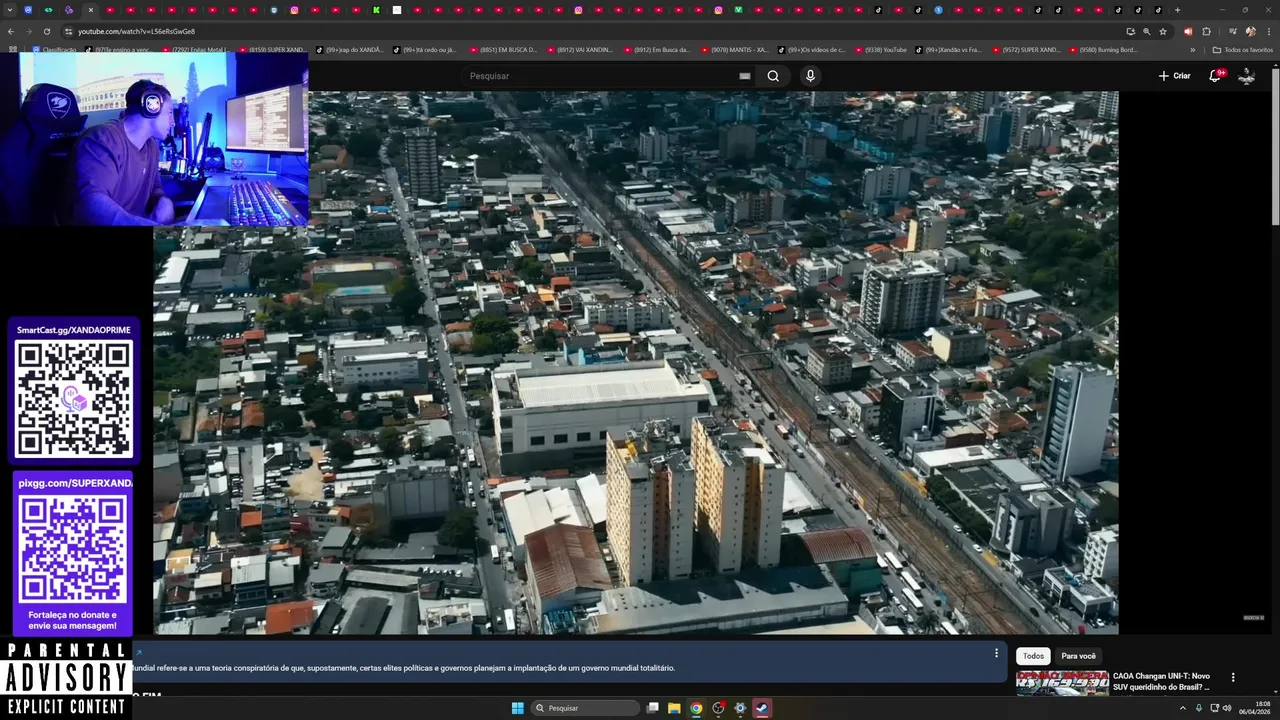Click the Windows taskbar Pesquisar box
Image resolution: width=1280 pixels, height=720 pixels.
584,708
